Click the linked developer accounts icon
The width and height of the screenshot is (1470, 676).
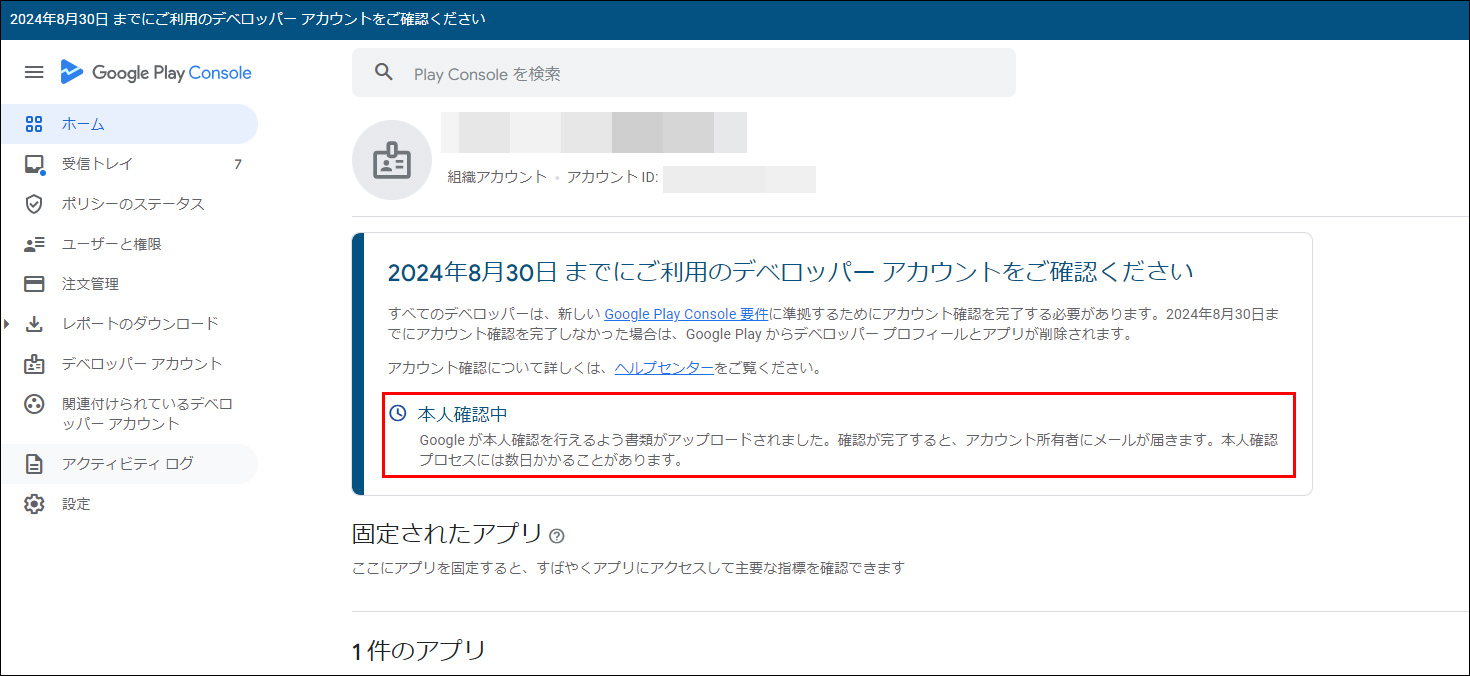tap(34, 404)
